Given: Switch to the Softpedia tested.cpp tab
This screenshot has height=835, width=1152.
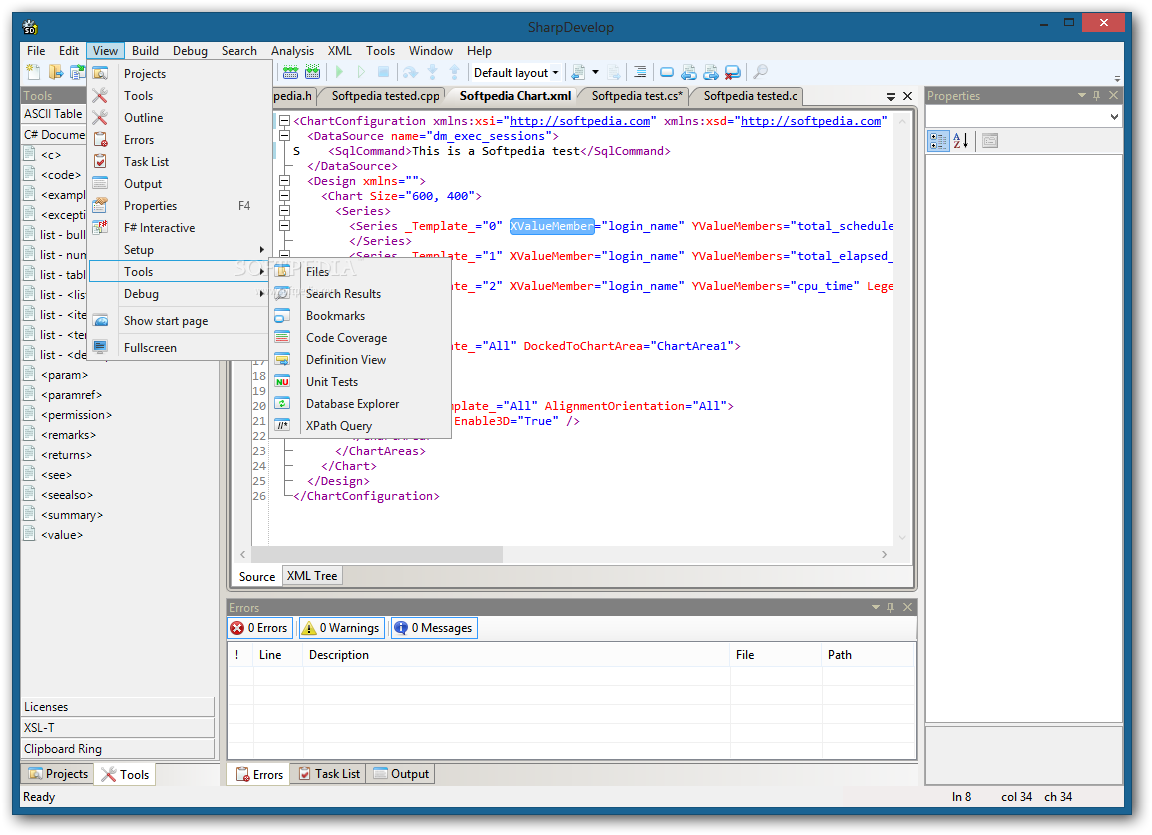Looking at the screenshot, I should click(x=385, y=96).
